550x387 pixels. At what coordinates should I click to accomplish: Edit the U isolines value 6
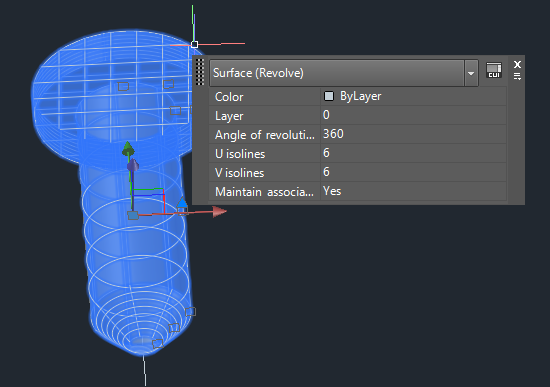[413, 153]
